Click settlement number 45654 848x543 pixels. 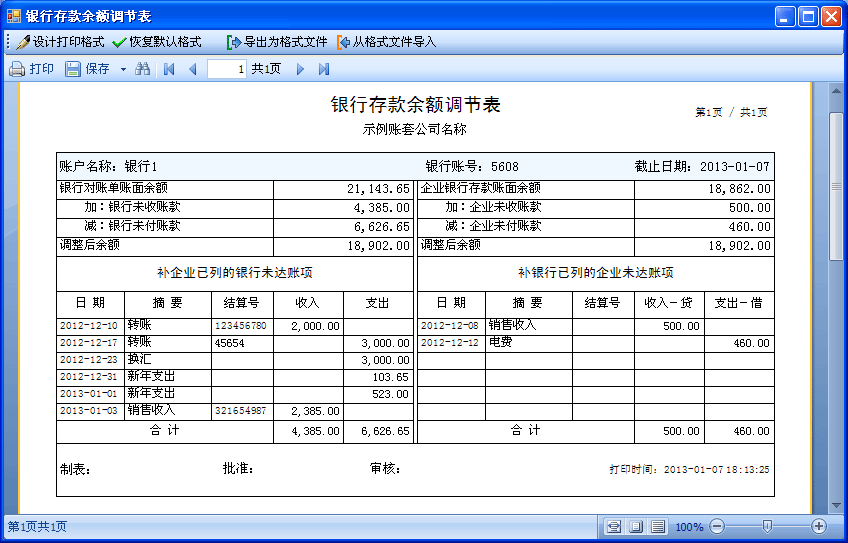coord(229,343)
